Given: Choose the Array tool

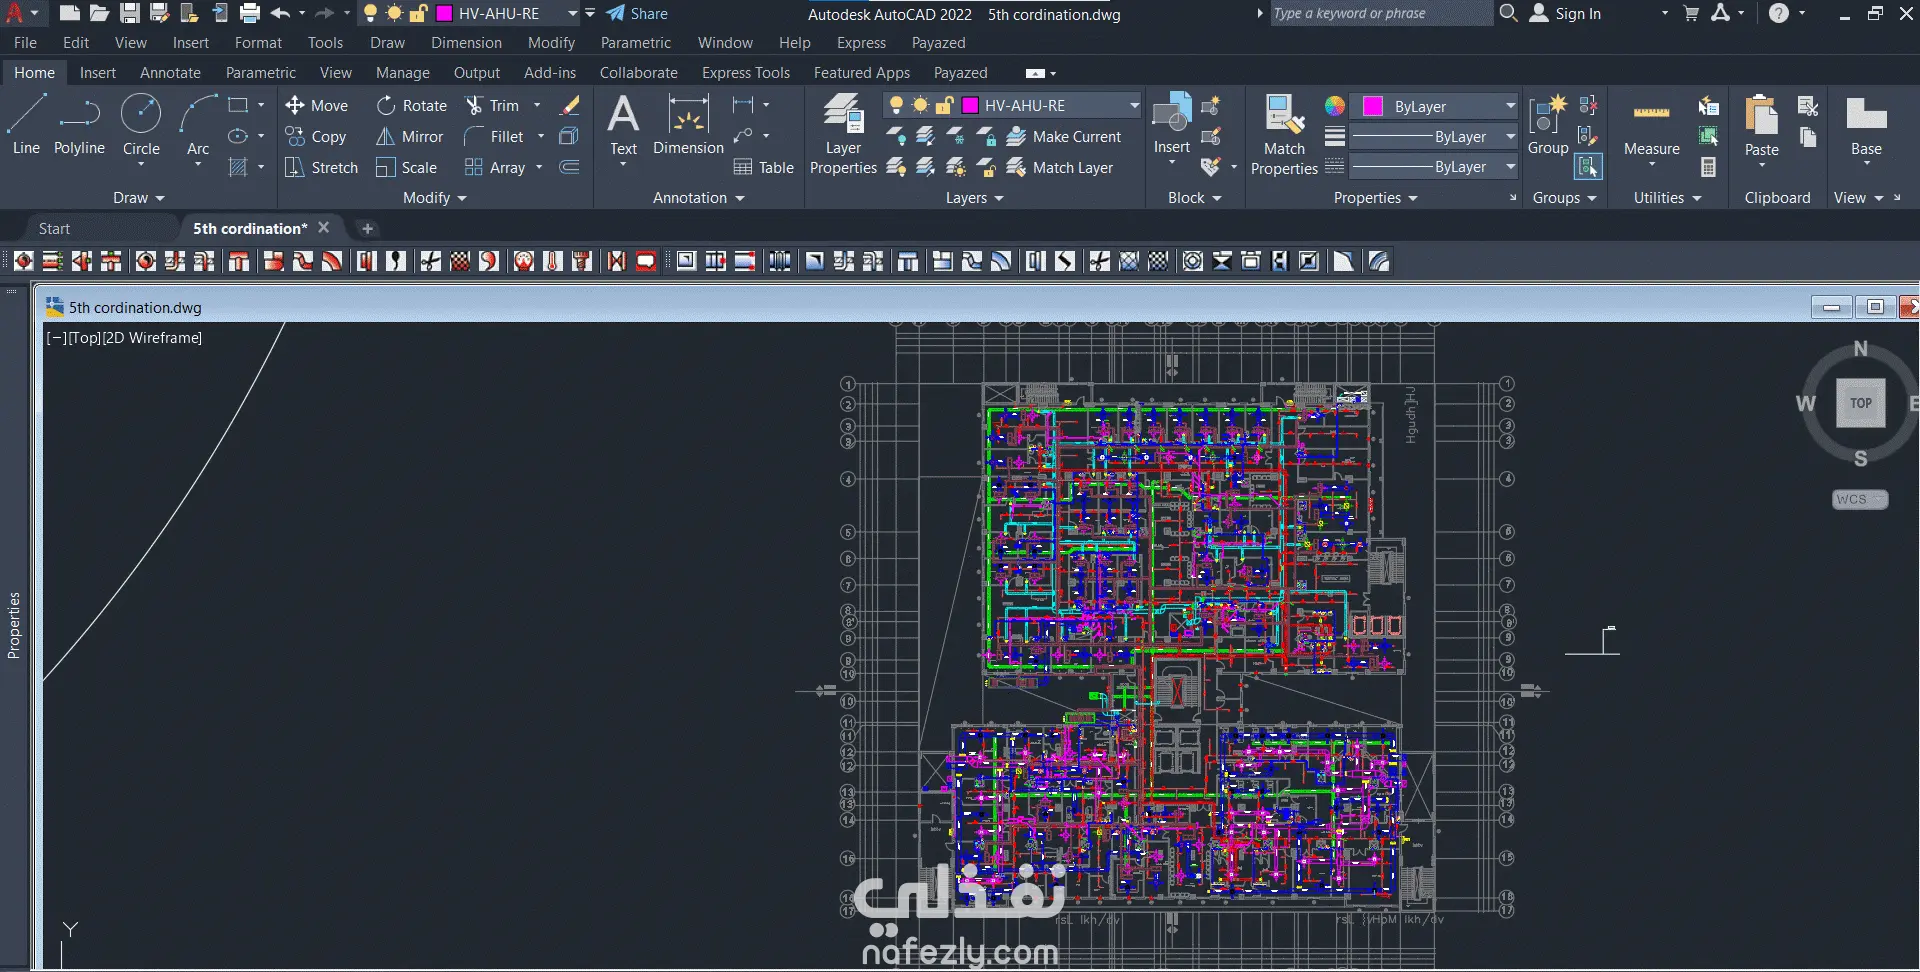Looking at the screenshot, I should coord(495,168).
